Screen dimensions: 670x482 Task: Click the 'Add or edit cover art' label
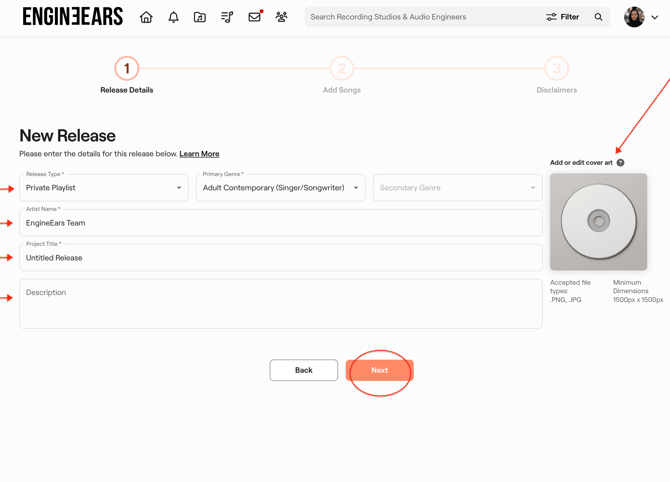click(x=581, y=162)
